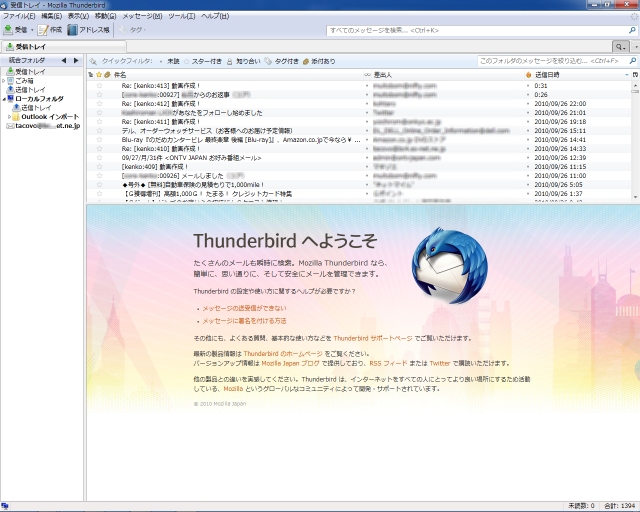
Task: Open Thunderbird サポートページ link
Action: (x=373, y=338)
